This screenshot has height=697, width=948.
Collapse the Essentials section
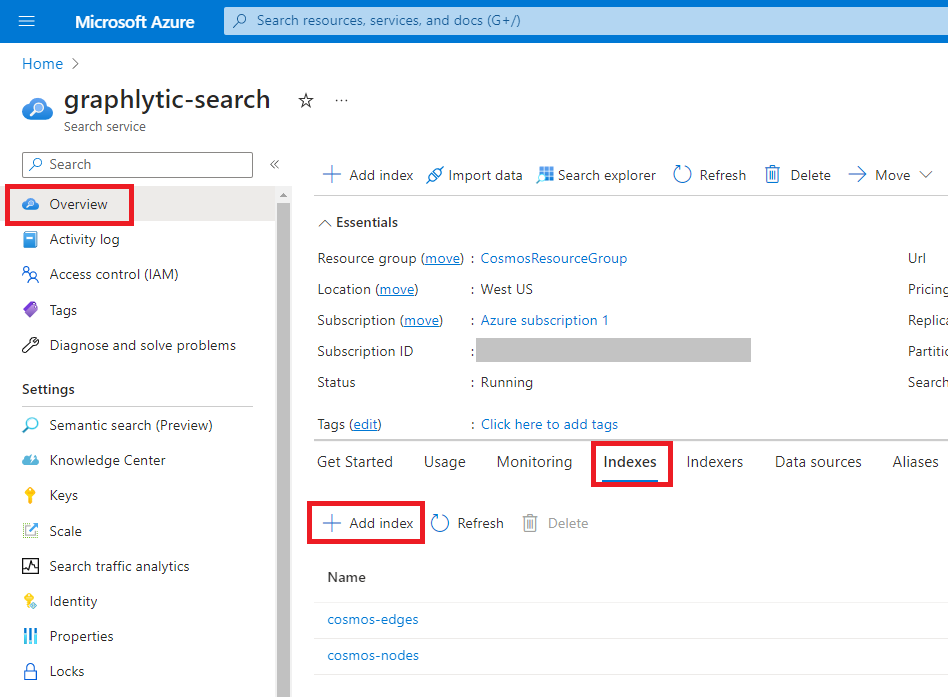325,223
